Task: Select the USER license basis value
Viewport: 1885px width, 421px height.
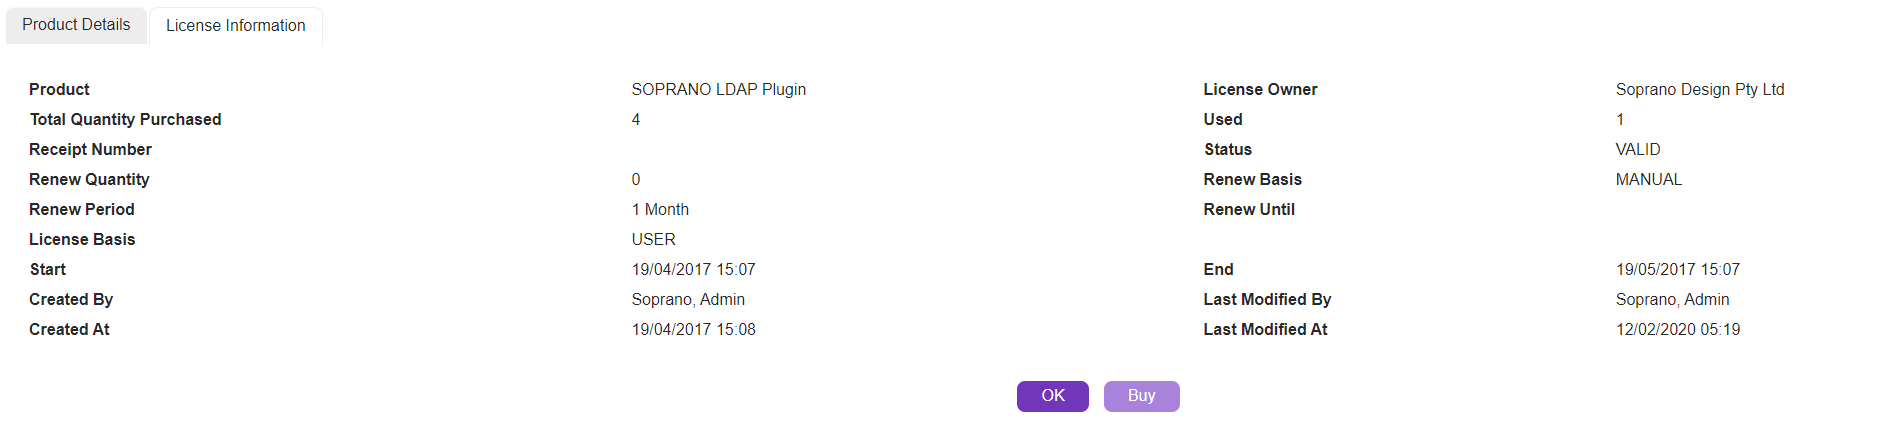Action: click(653, 240)
